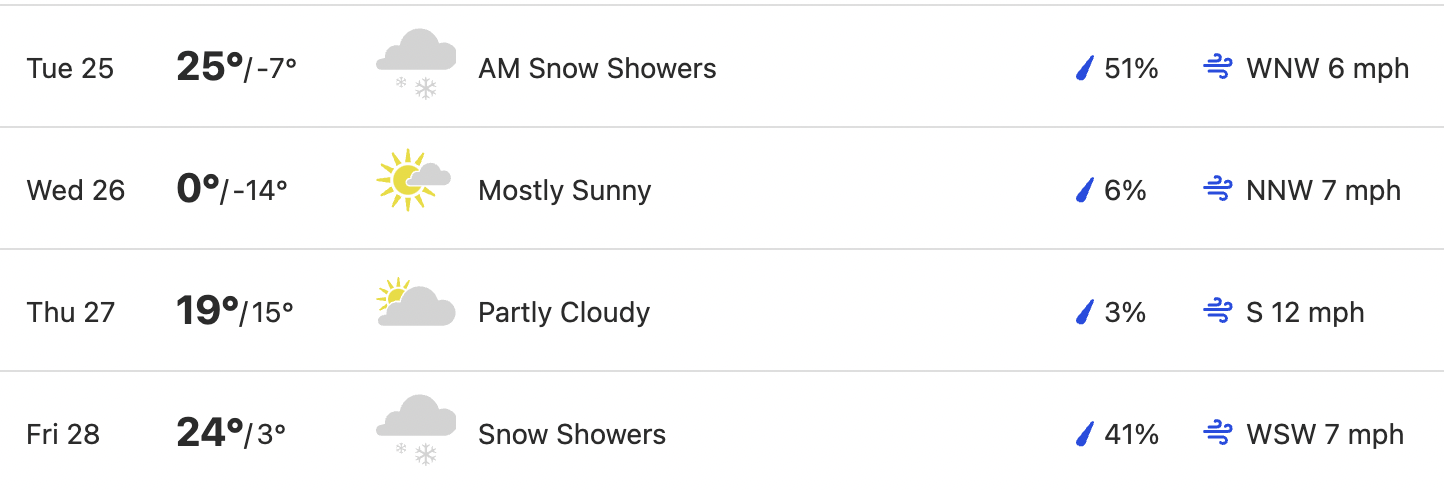
Task: Click the wind icon beside WSW 7 mph
Action: [1217, 434]
